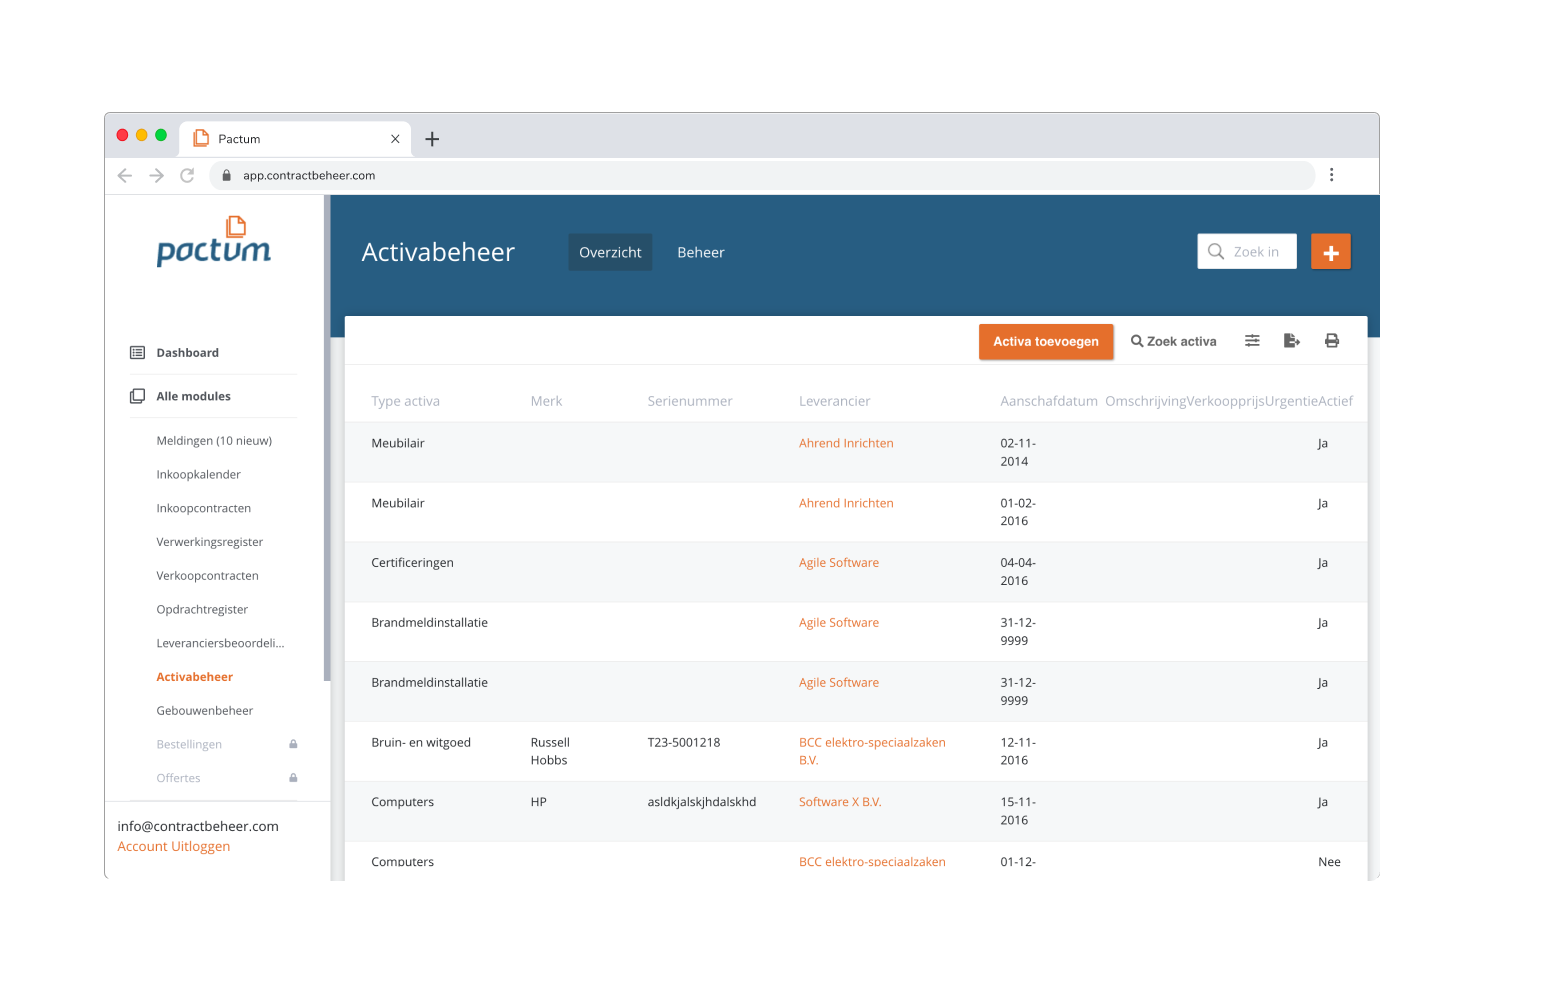Click the Serienummer column header
This screenshot has height=992, width=1554.
[x=690, y=401]
